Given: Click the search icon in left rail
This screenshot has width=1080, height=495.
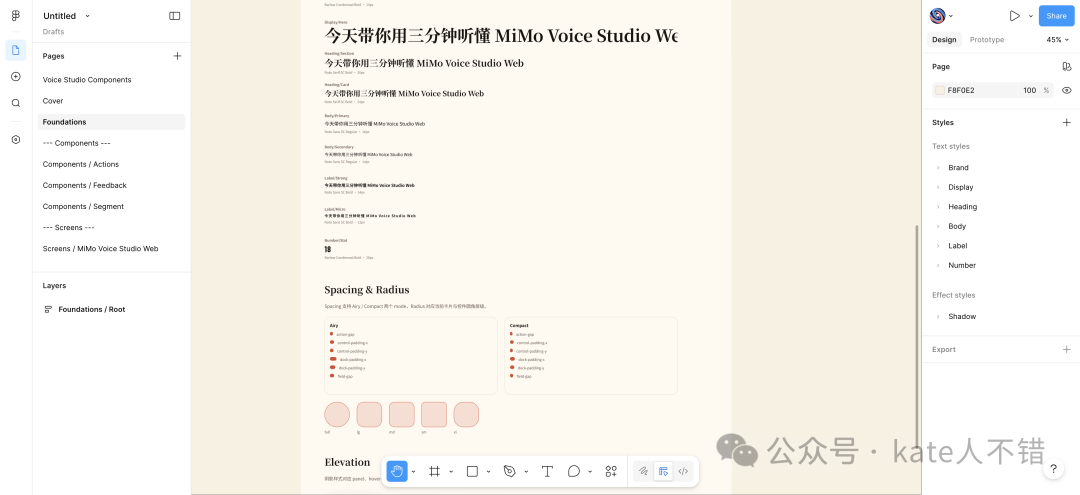Looking at the screenshot, I should click(x=16, y=103).
